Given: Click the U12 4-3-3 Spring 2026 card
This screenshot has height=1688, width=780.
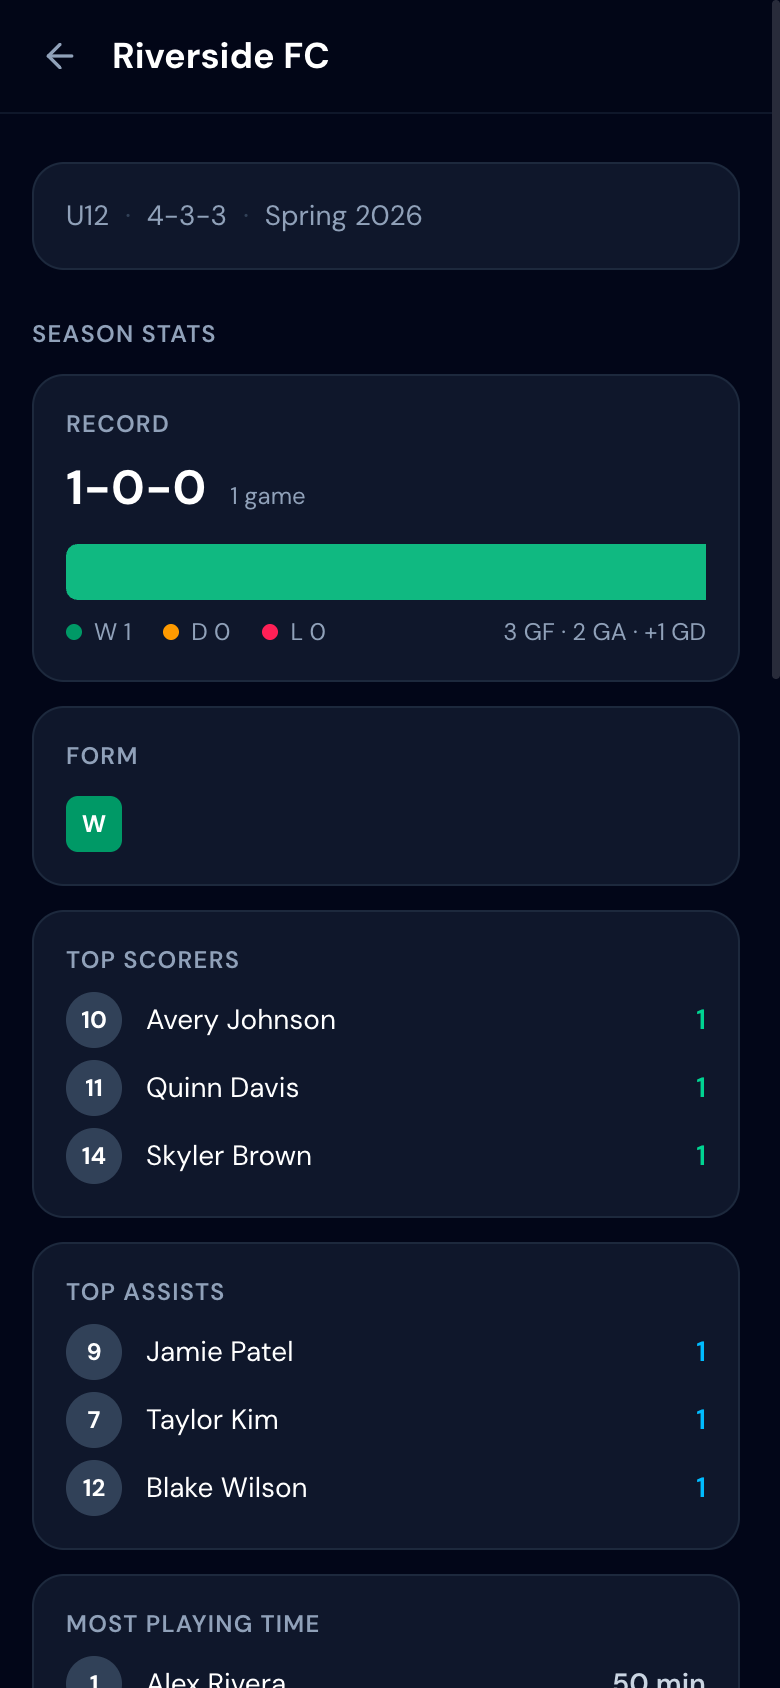Looking at the screenshot, I should click(x=386, y=216).
